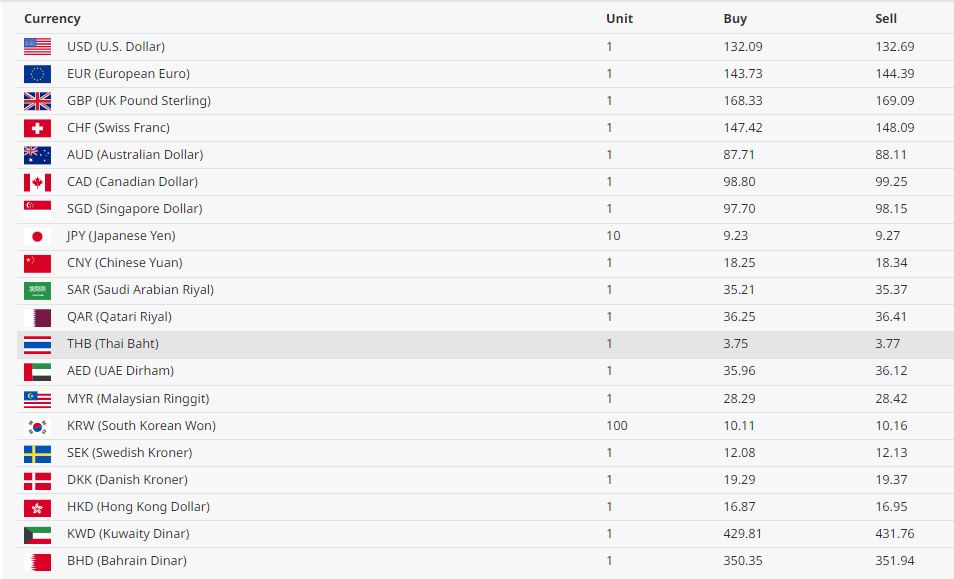954x579 pixels.
Task: Click the AUD (Australian Dollar) label
Action: 135,155
